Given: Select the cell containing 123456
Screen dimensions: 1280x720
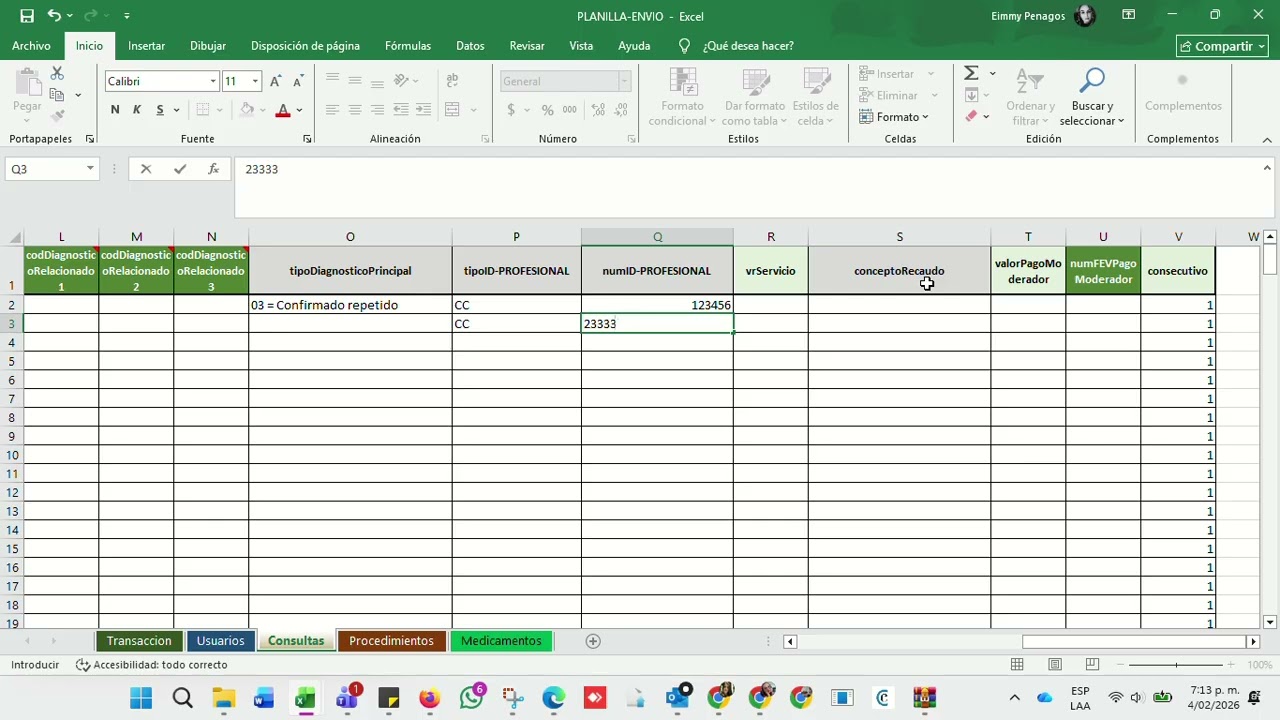Looking at the screenshot, I should pyautogui.click(x=657, y=305).
